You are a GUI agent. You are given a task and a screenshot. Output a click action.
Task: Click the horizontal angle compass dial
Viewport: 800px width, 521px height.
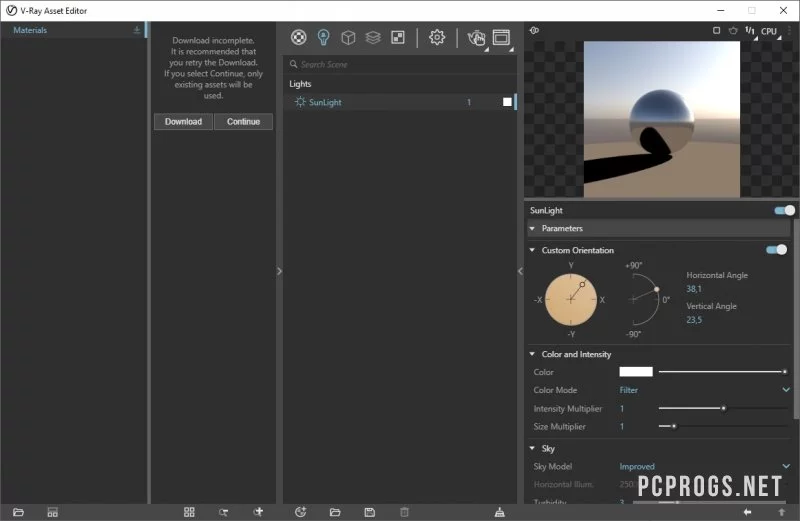570,300
